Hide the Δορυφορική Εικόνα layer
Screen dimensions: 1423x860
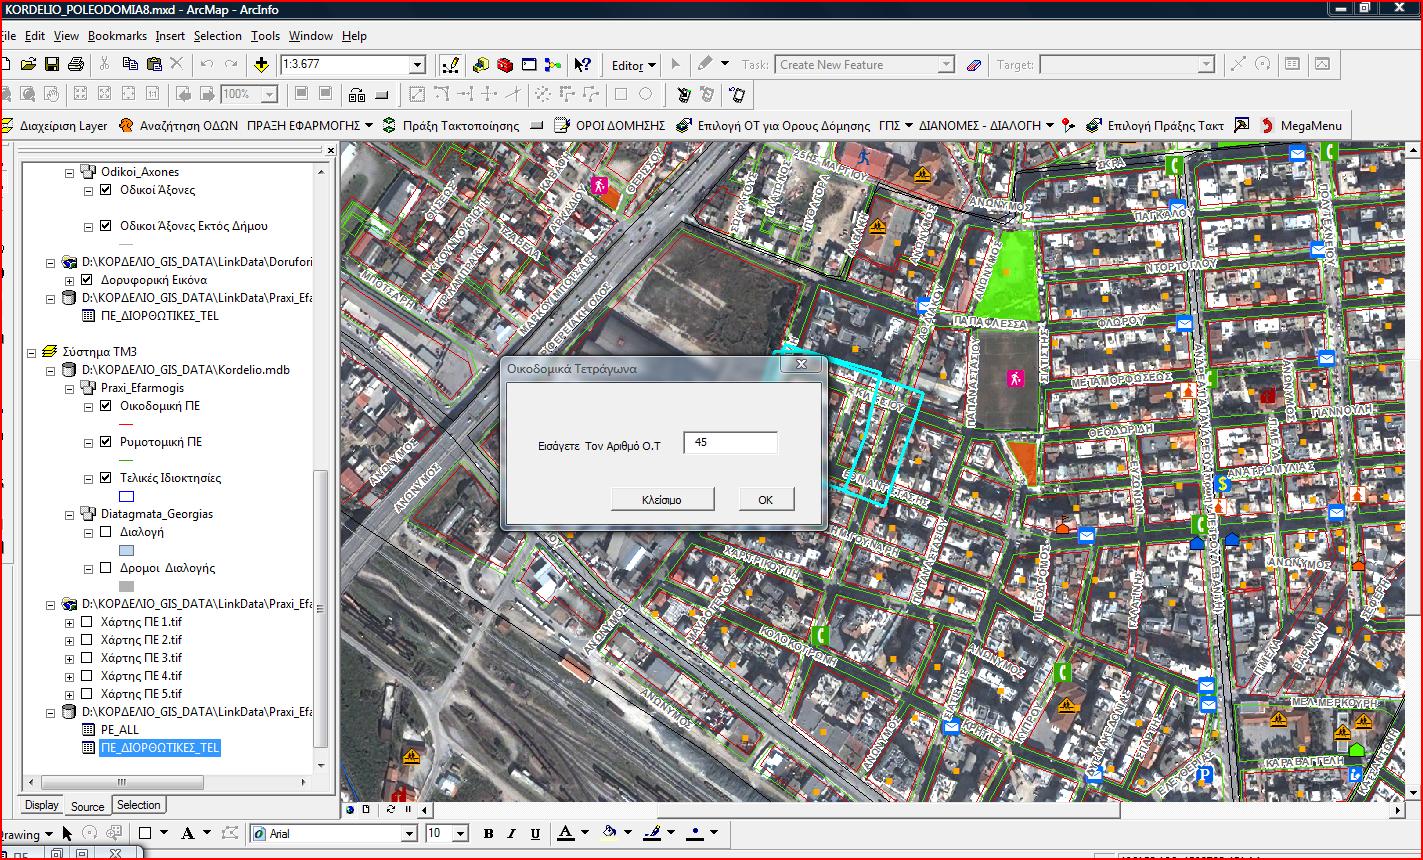[x=87, y=280]
